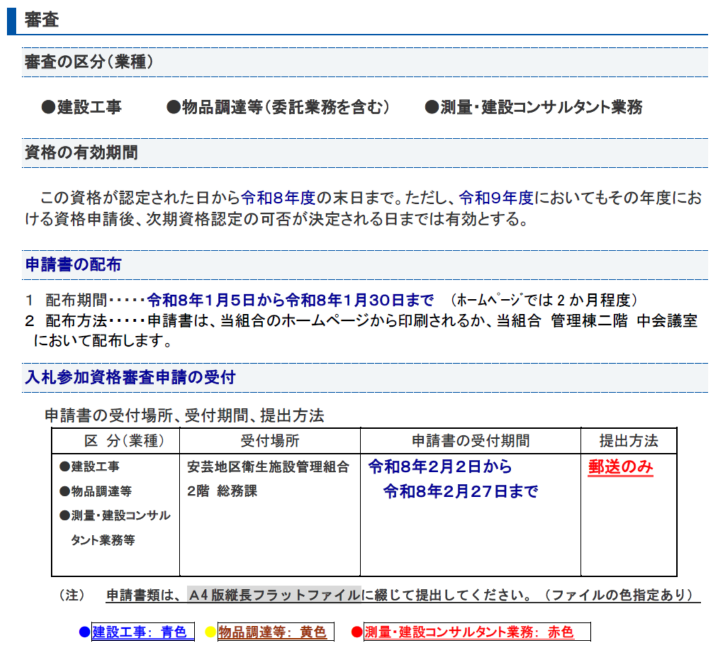Select the 資格の有効期間 section heading

tap(80, 152)
